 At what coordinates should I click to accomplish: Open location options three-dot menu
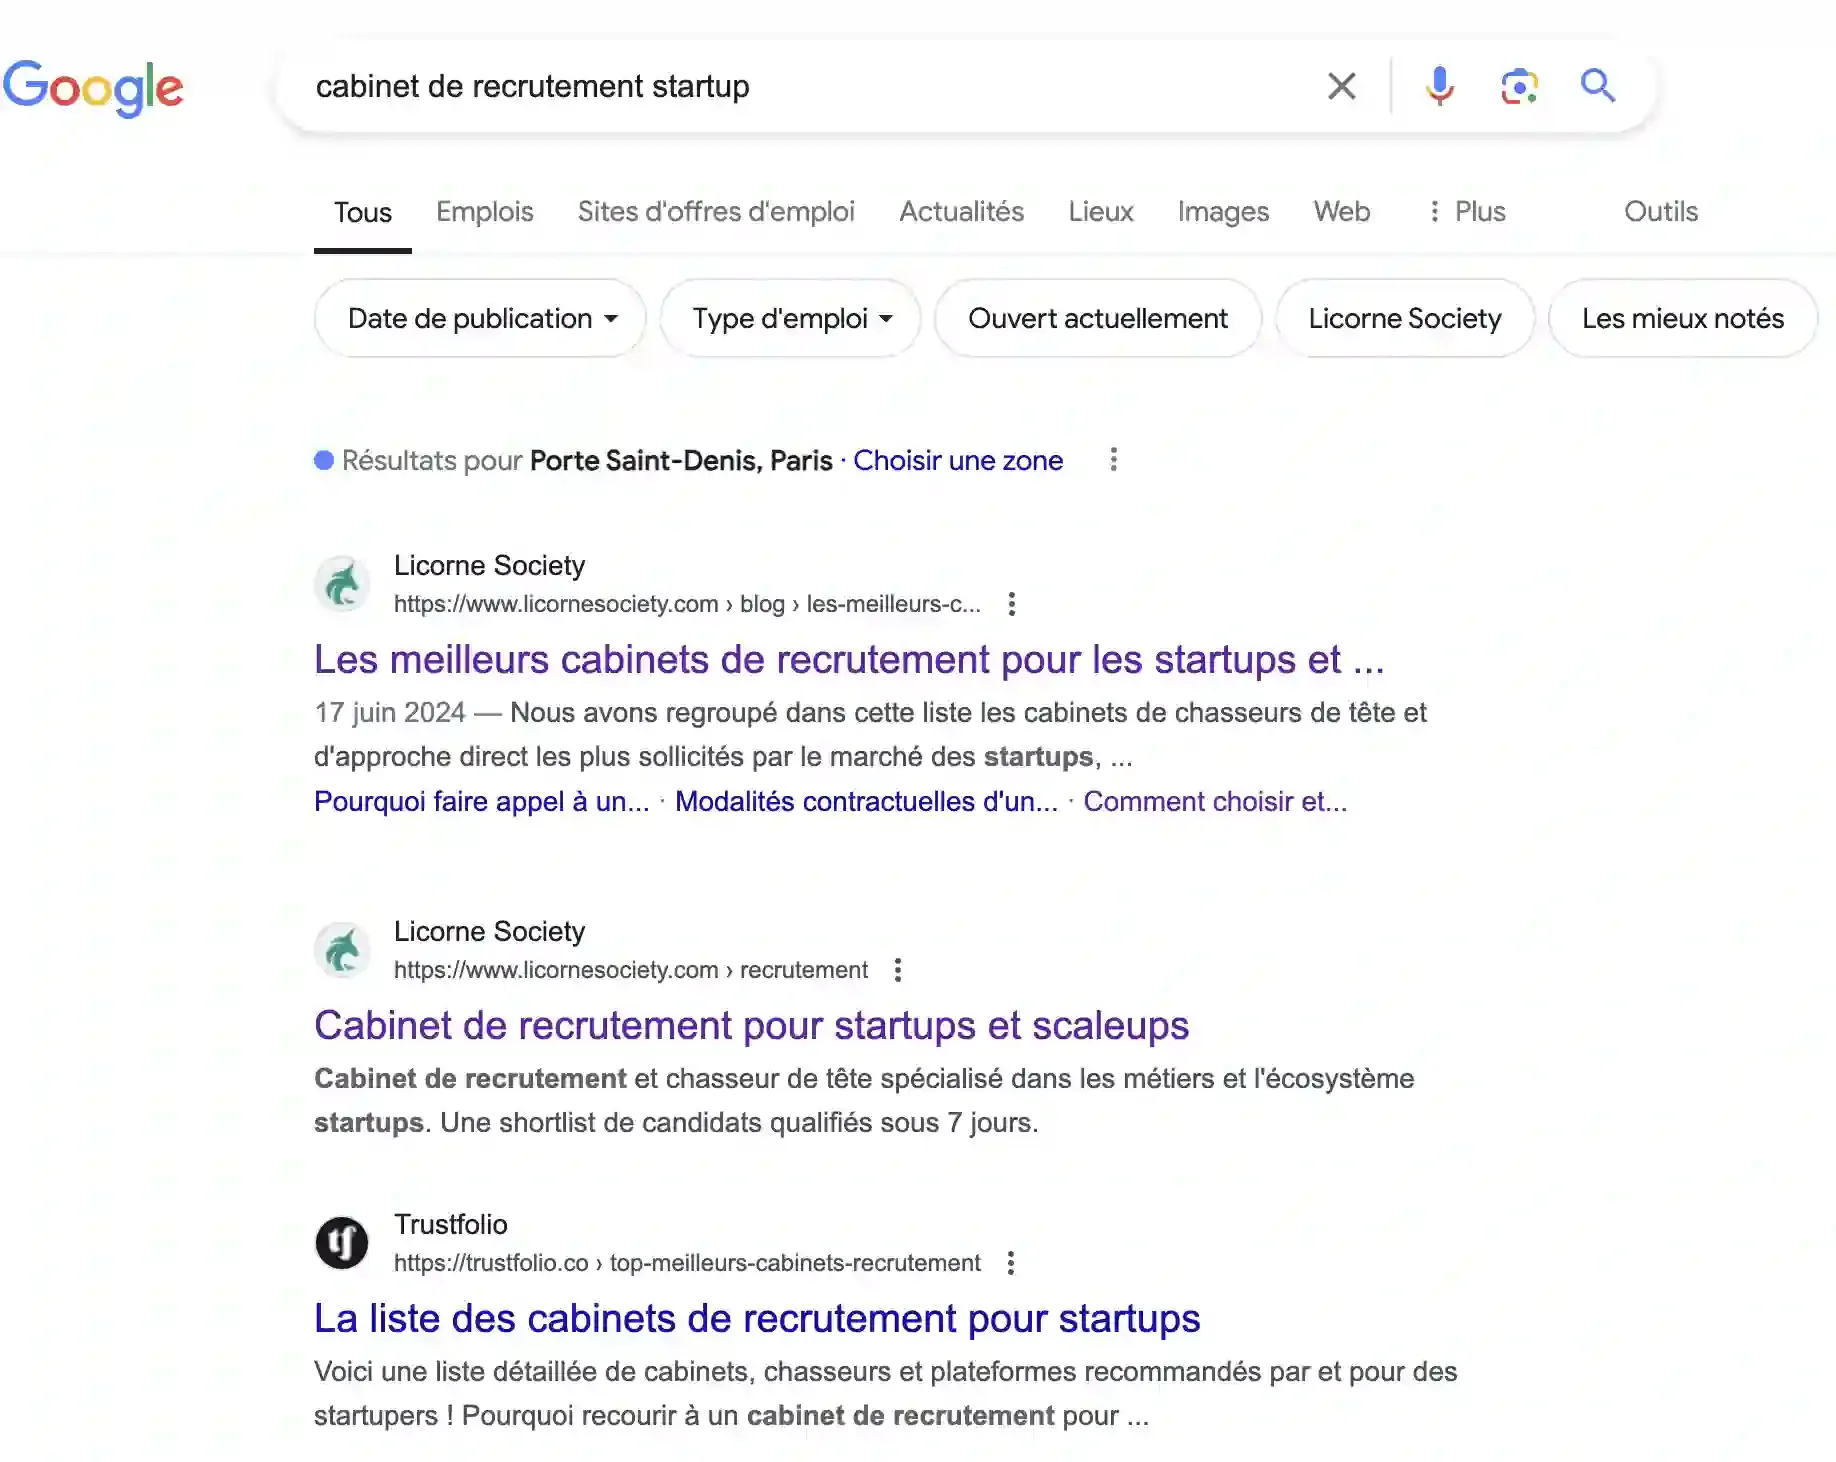(1113, 459)
